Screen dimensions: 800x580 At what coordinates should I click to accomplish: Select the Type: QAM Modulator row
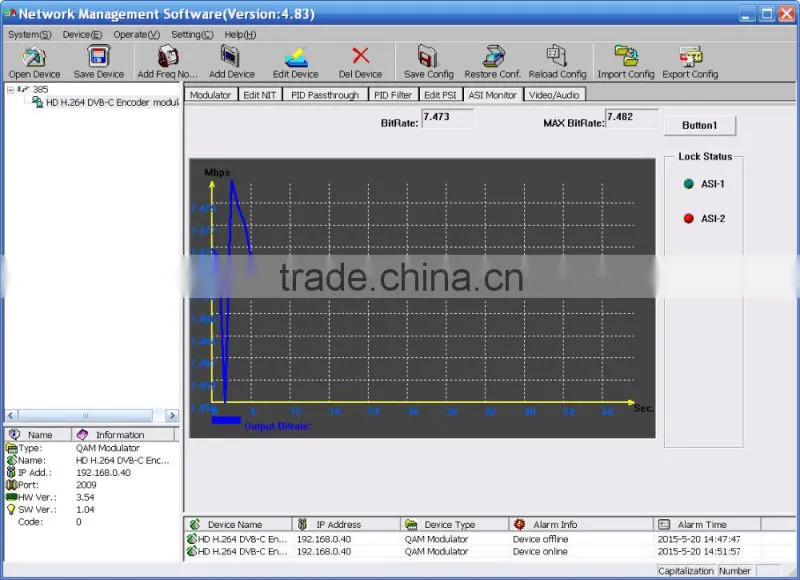[x=92, y=448]
